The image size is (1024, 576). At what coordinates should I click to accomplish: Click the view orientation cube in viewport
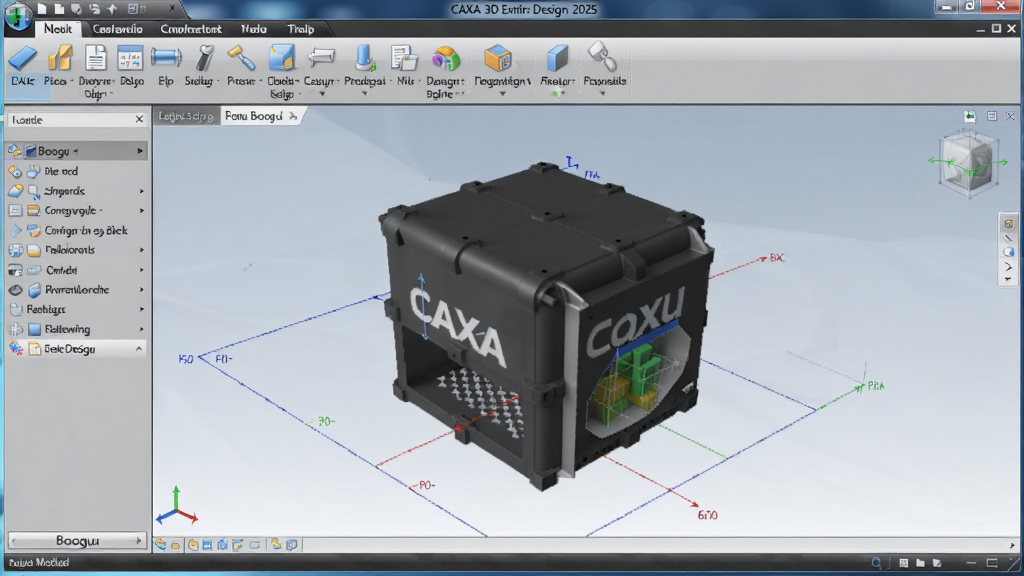[x=969, y=163]
